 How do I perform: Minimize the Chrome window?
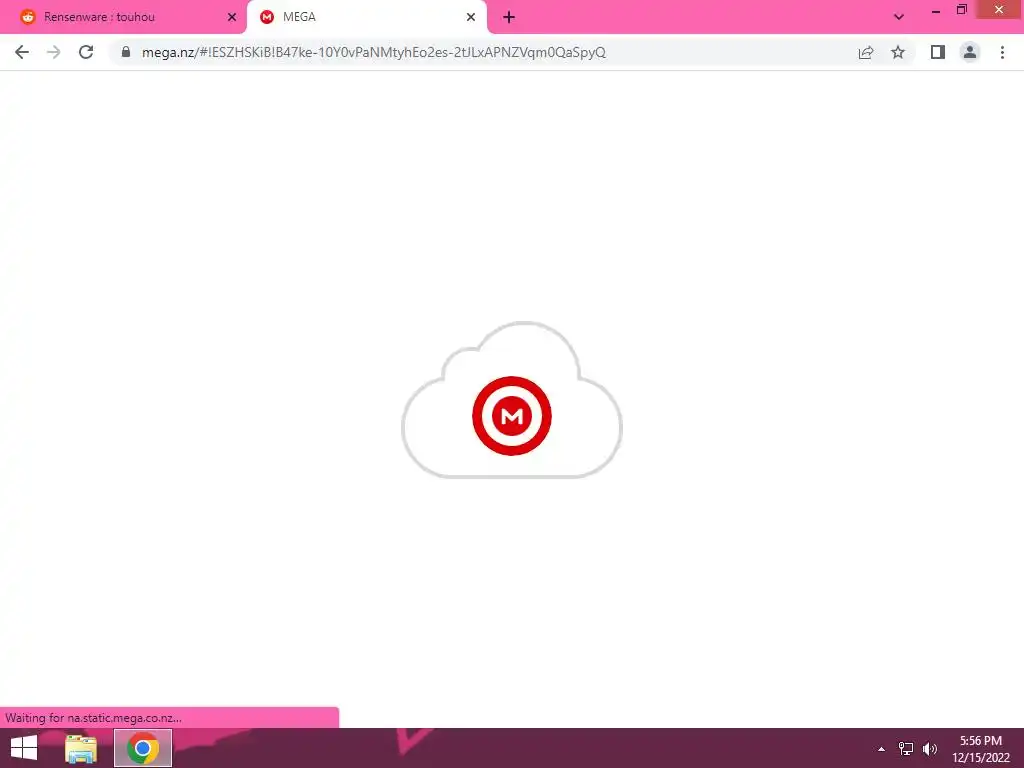click(x=936, y=10)
